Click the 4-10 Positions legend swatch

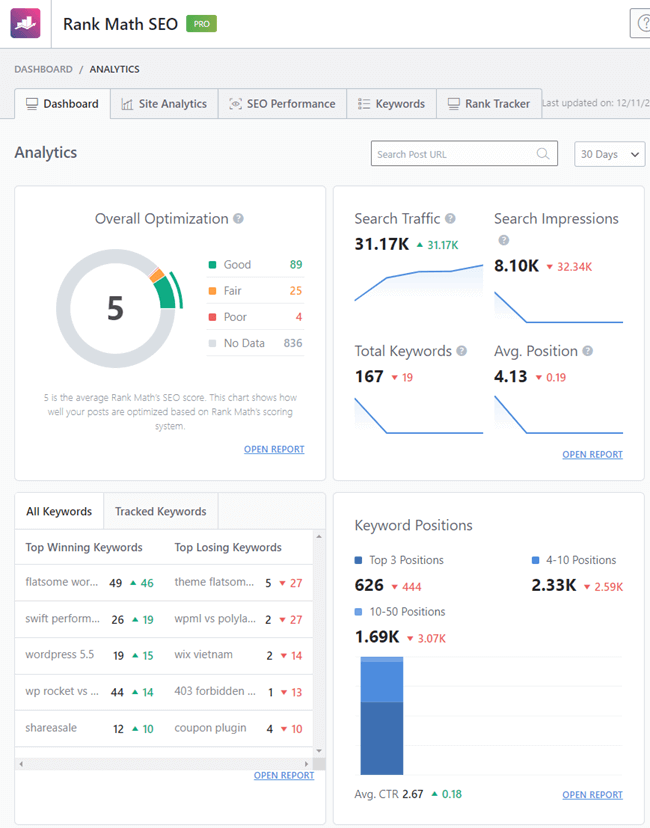(x=535, y=560)
